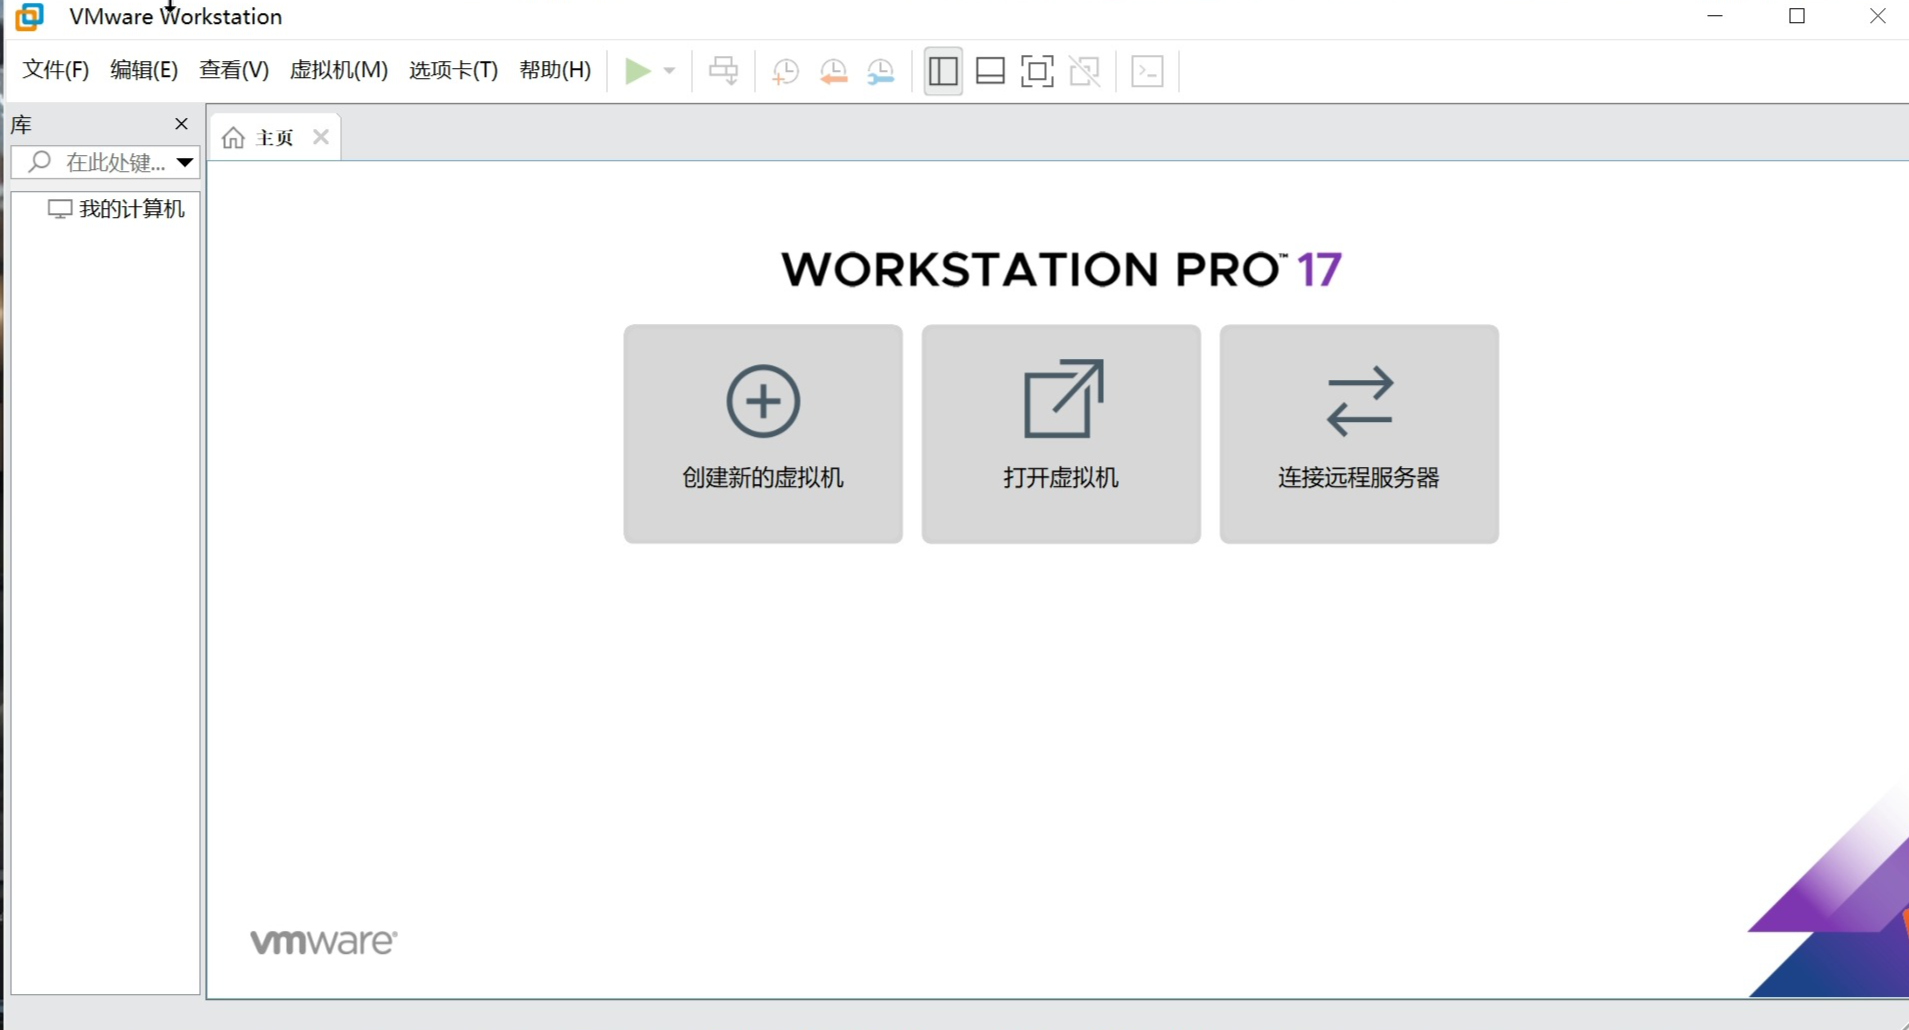Open the 文件(F) menu
The width and height of the screenshot is (1909, 1030).
point(56,70)
